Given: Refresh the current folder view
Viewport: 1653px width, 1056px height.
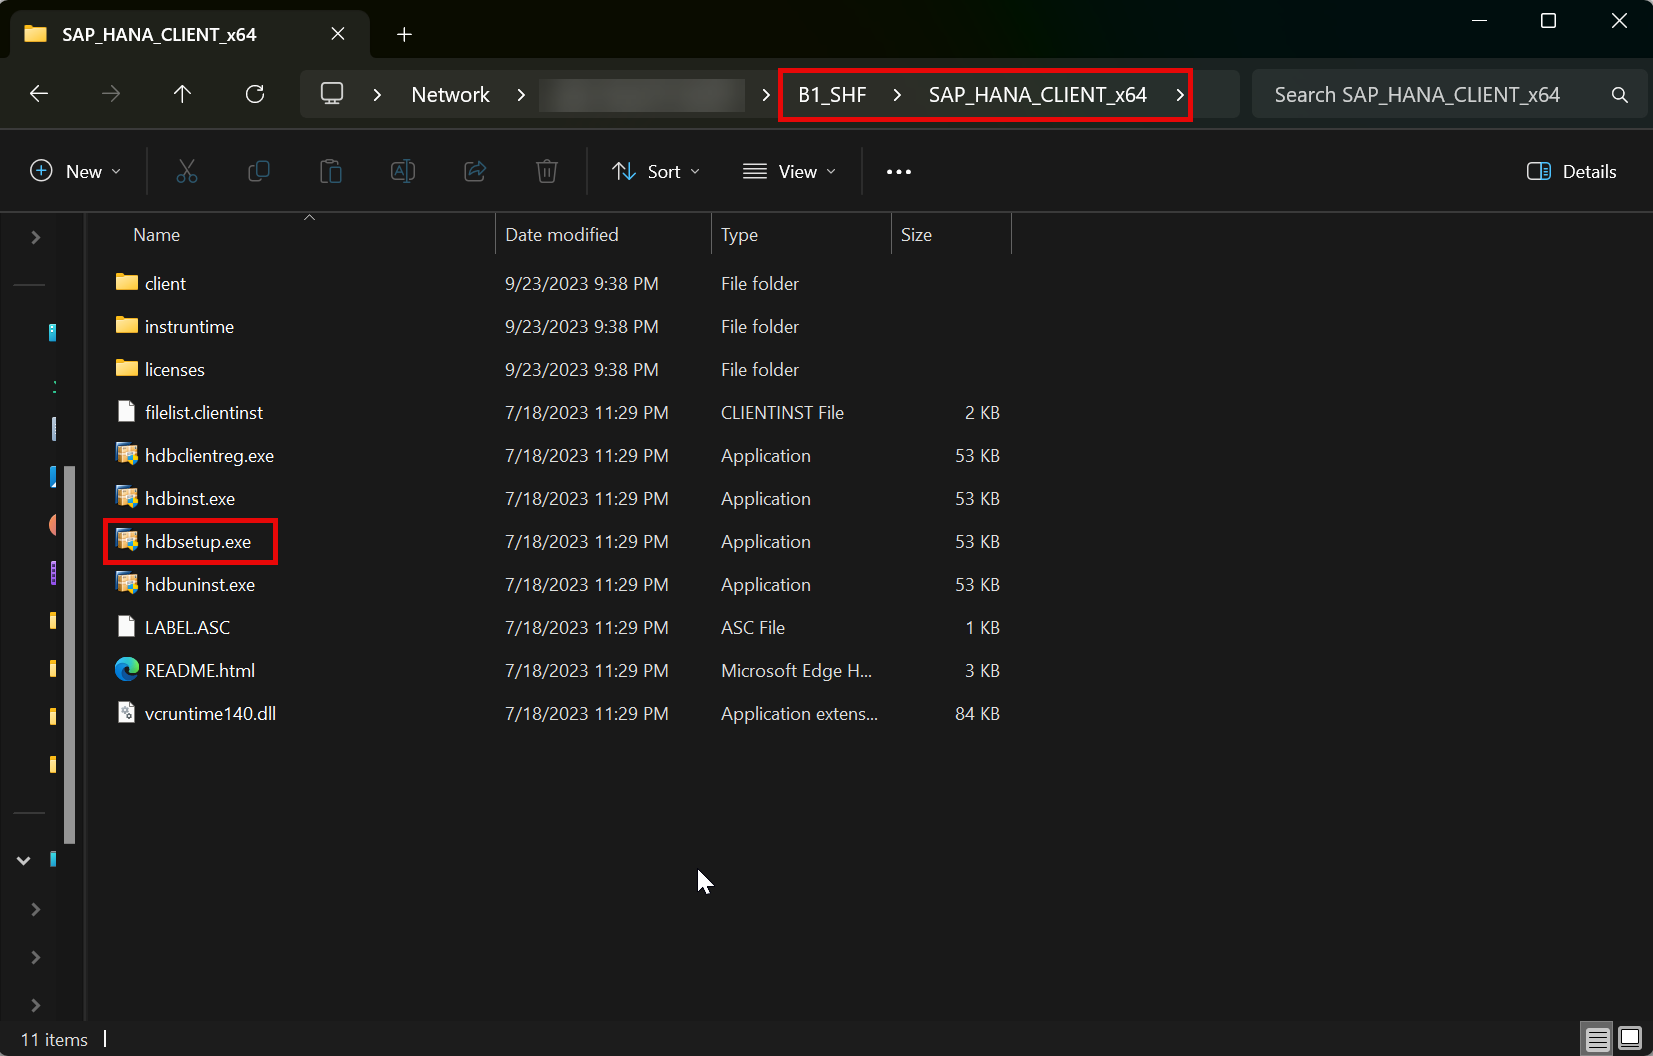Looking at the screenshot, I should pyautogui.click(x=255, y=94).
